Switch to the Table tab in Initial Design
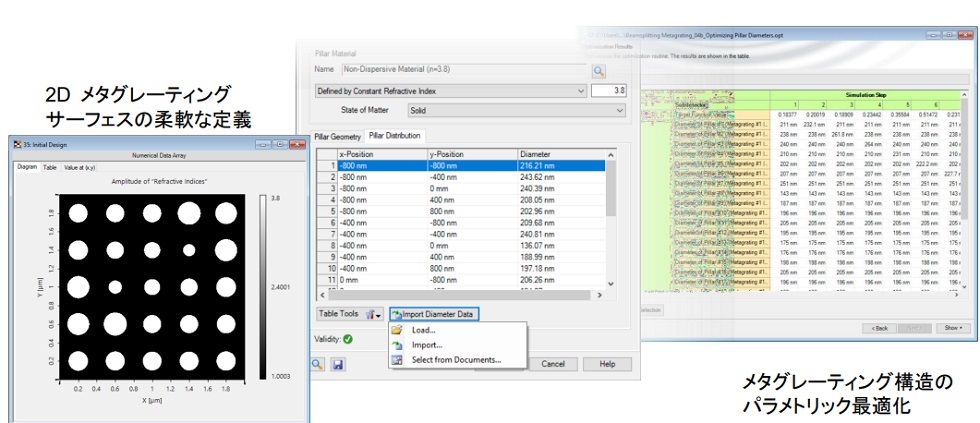The height and width of the screenshot is (423, 980). [49, 167]
